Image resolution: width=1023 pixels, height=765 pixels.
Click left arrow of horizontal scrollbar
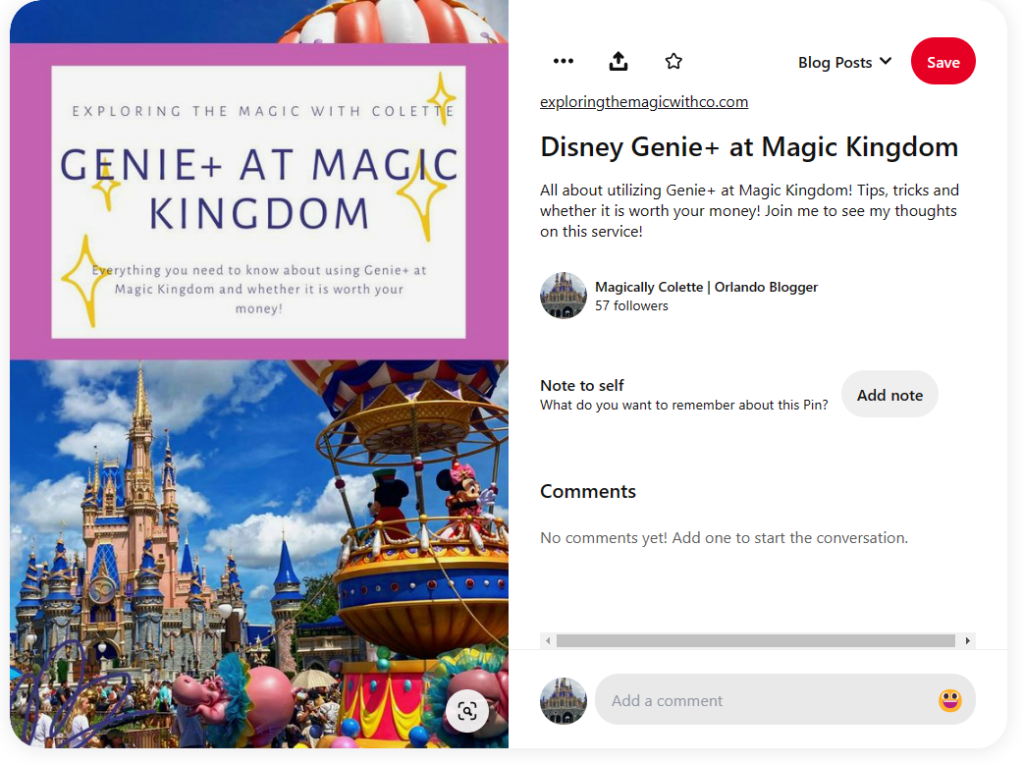(548, 641)
